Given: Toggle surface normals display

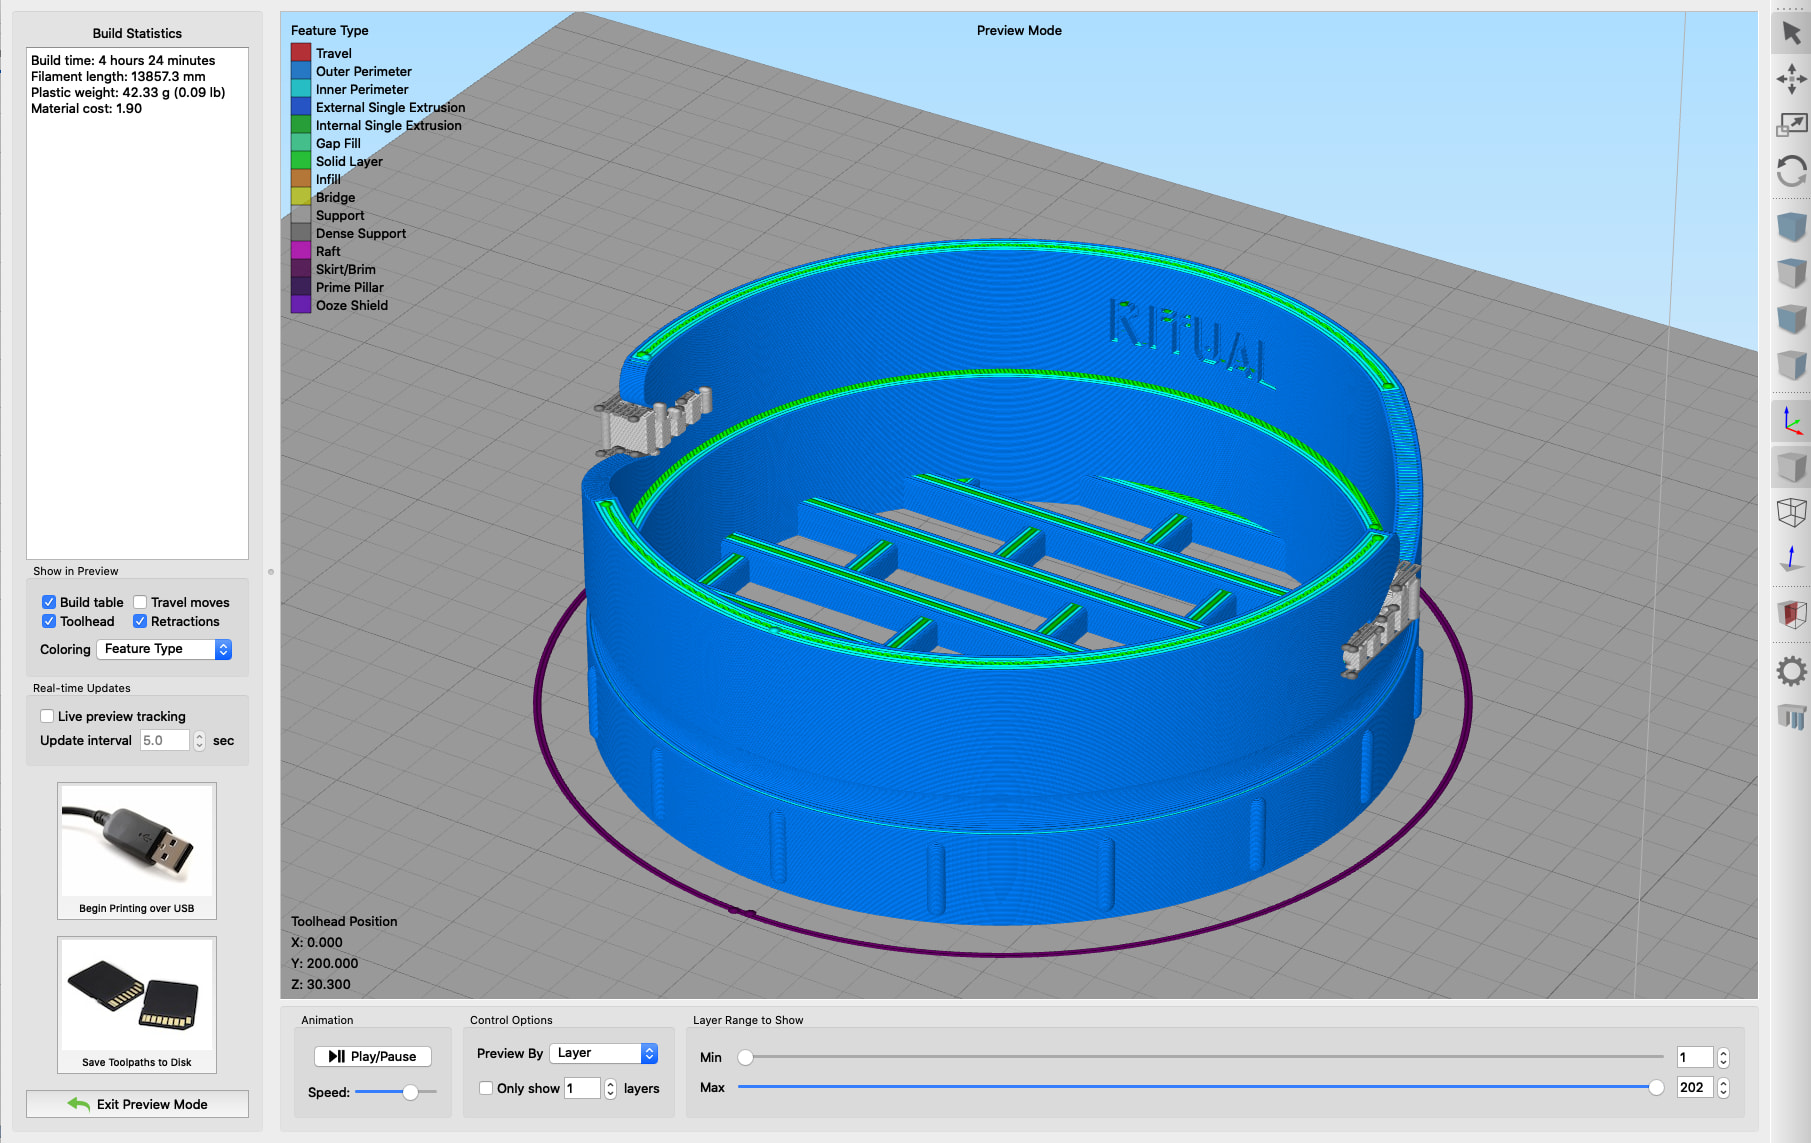Looking at the screenshot, I should point(1791,558).
